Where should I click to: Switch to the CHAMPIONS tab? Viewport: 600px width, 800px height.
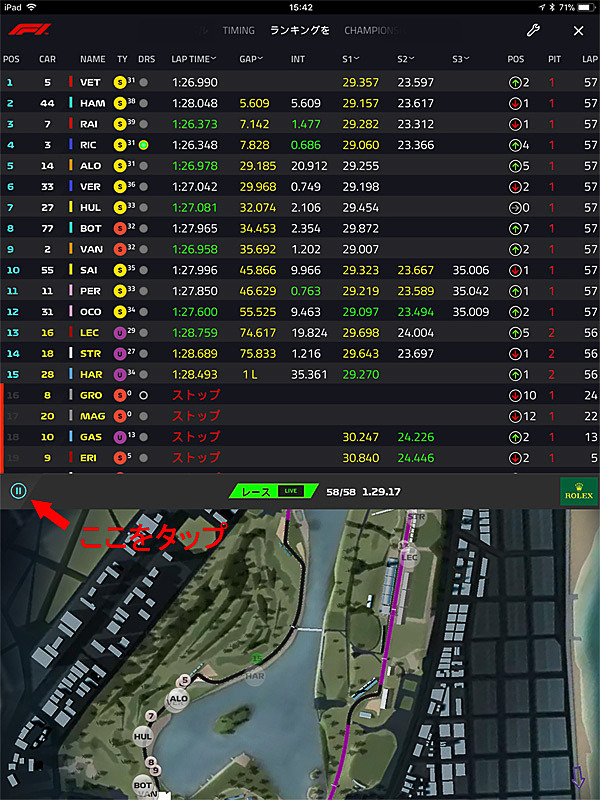coord(371,31)
